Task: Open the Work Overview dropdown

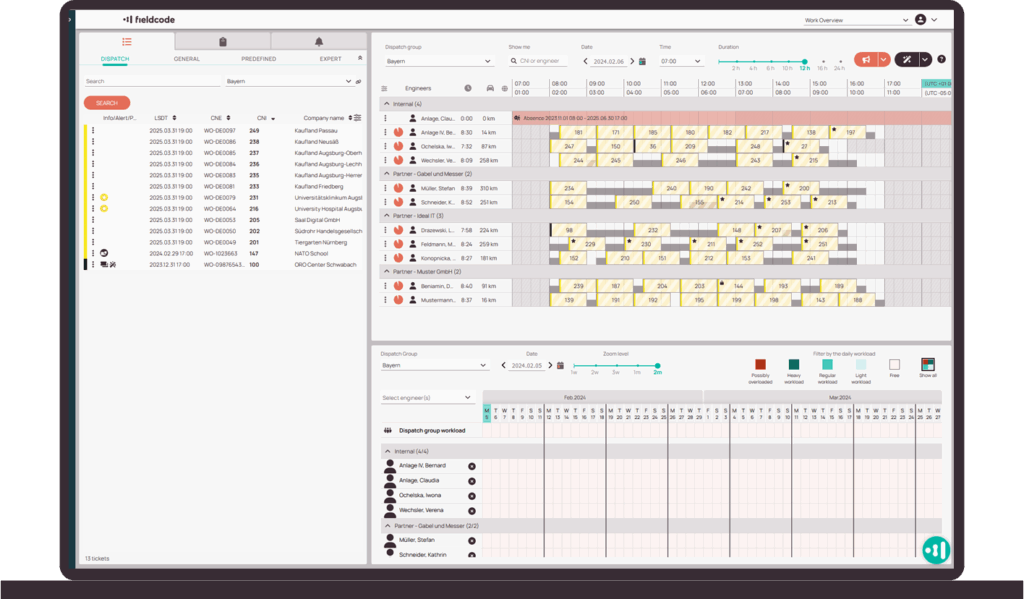Action: point(855,19)
